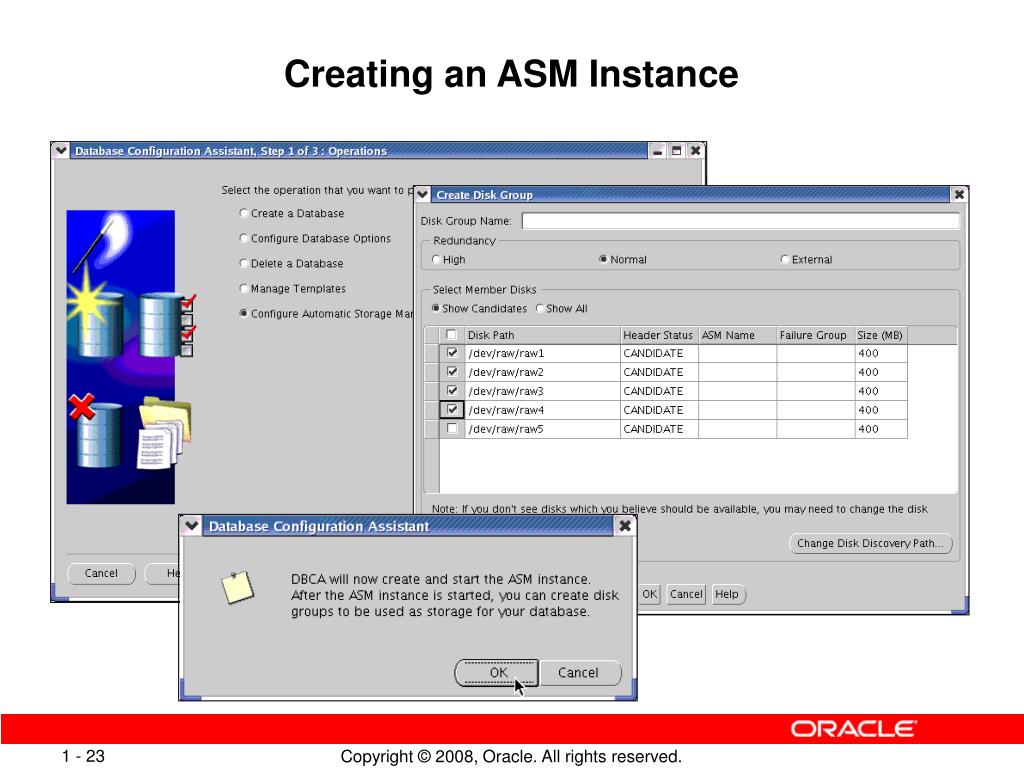
Task: Click Change Disk Discovery Path button
Action: coord(871,543)
